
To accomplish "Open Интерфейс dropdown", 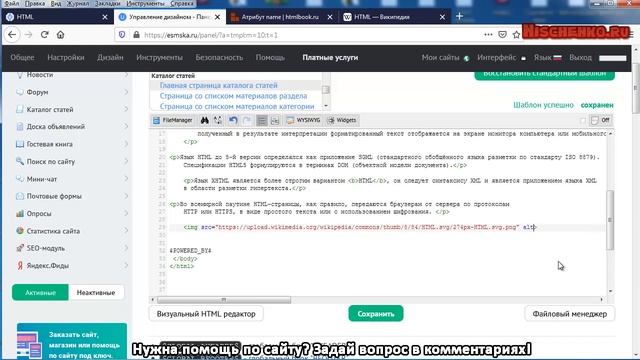I will coord(501,58).
